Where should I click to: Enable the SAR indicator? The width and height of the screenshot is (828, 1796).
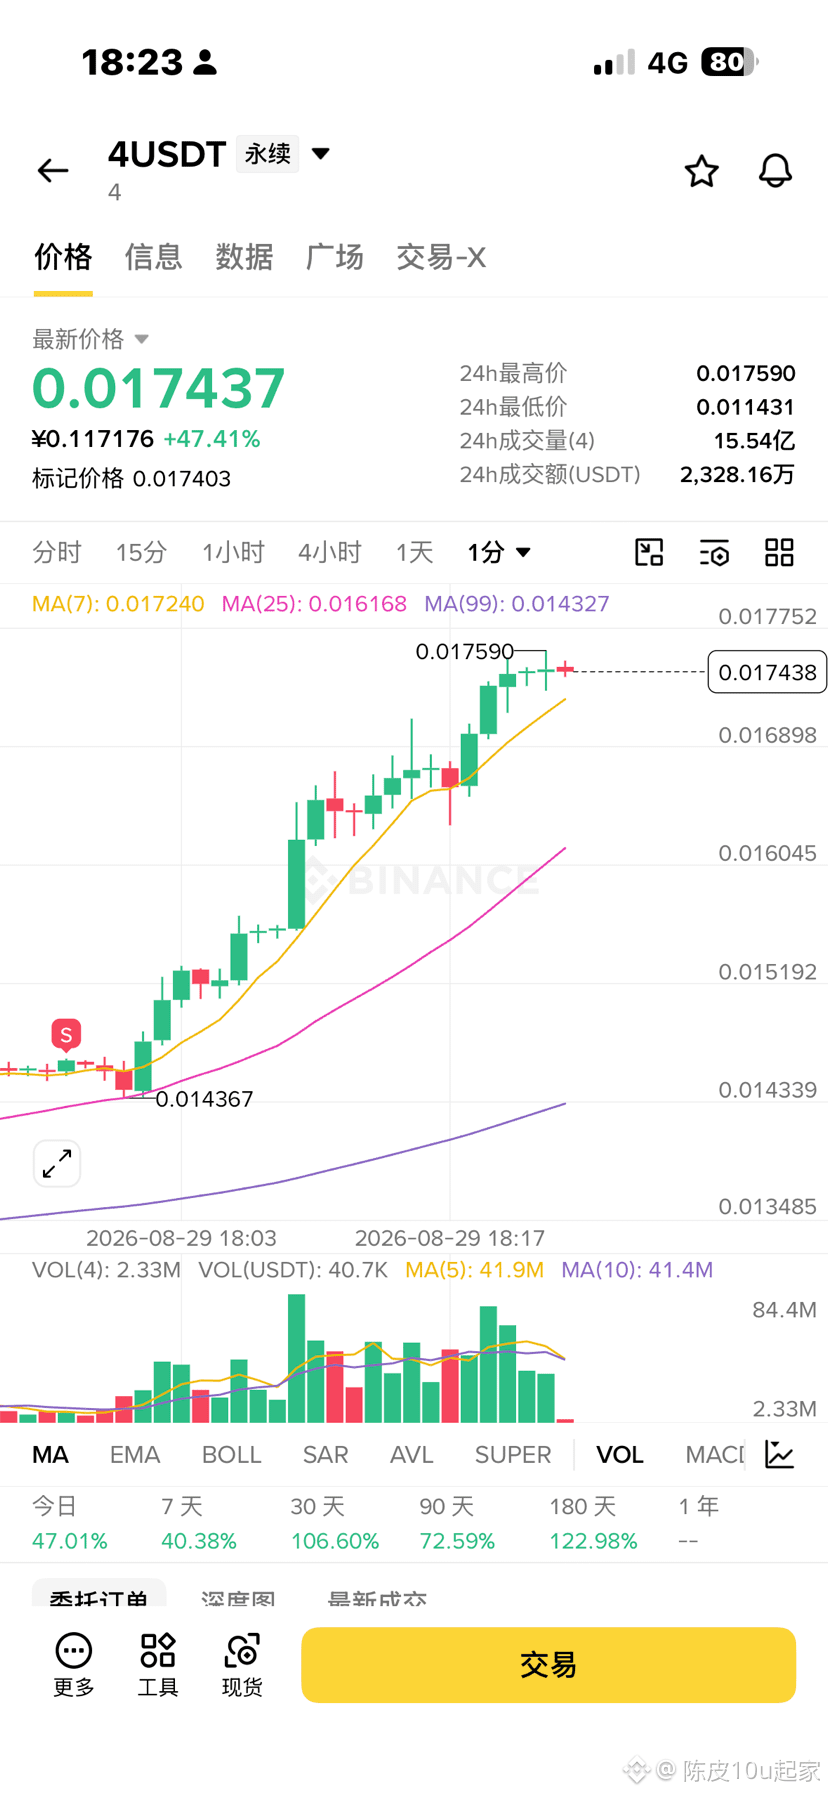pos(325,1455)
